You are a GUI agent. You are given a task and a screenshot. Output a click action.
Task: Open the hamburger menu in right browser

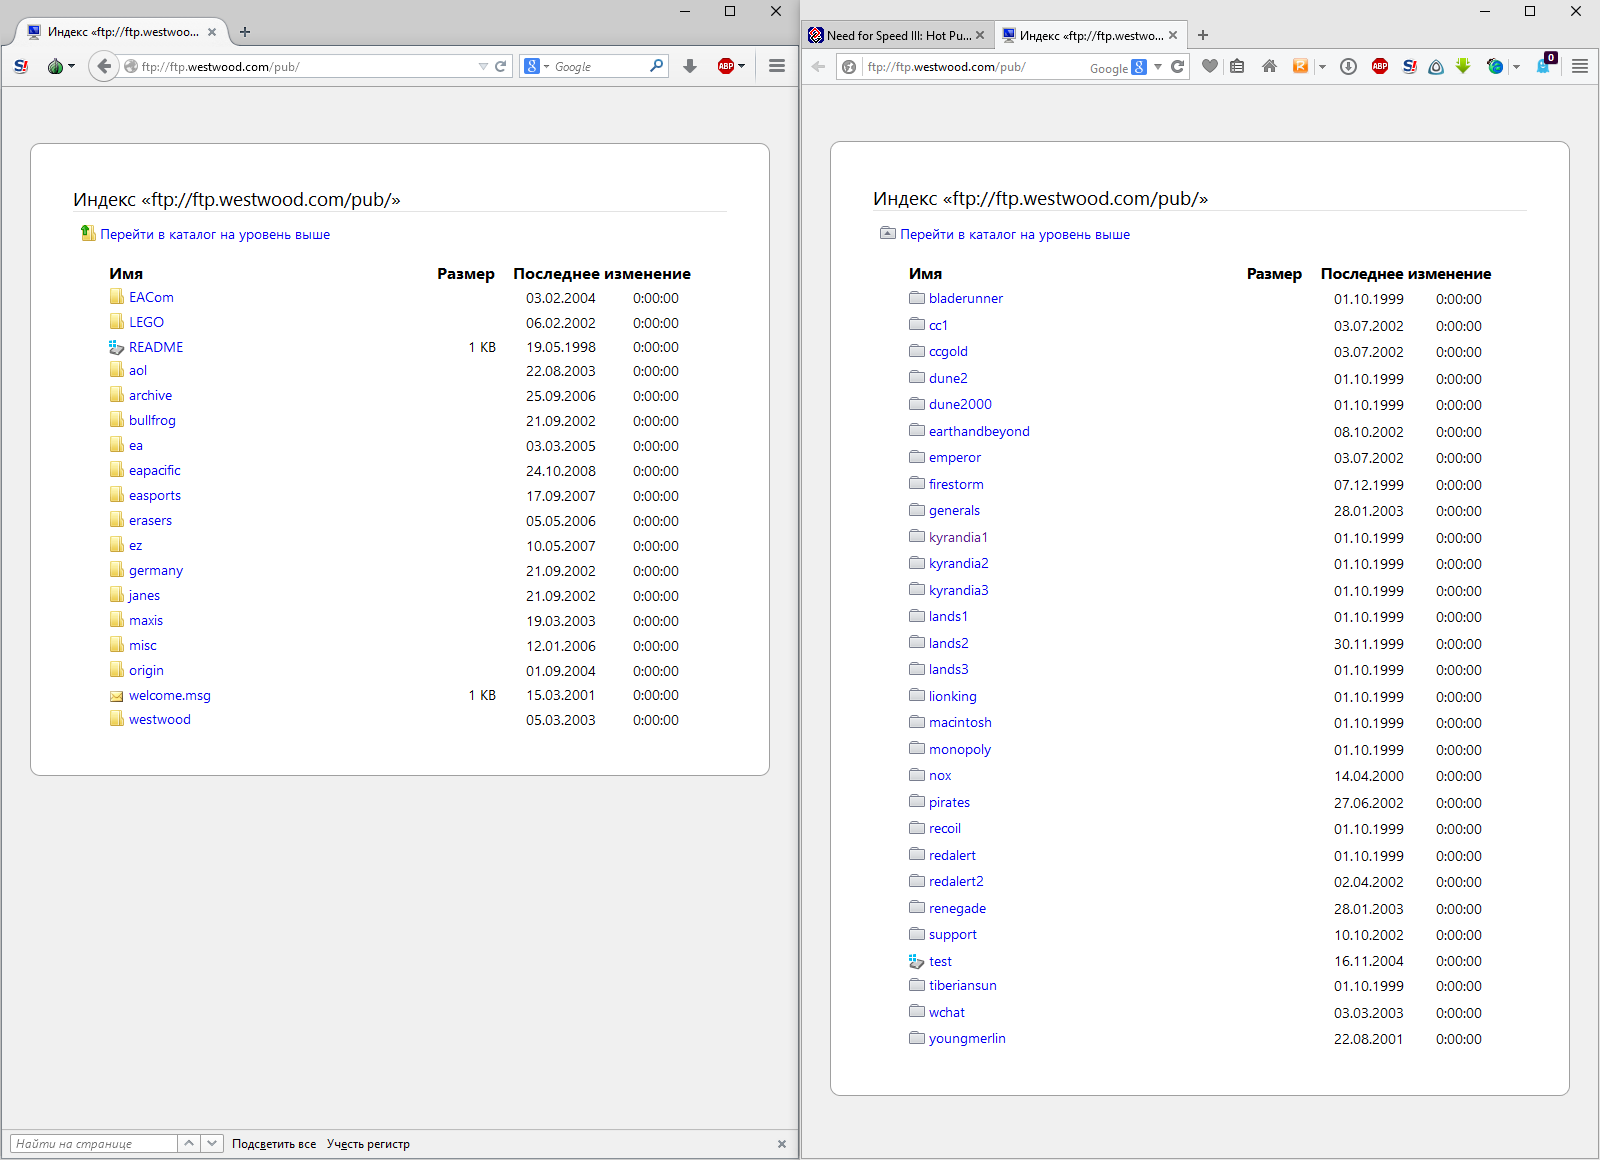pos(1580,66)
